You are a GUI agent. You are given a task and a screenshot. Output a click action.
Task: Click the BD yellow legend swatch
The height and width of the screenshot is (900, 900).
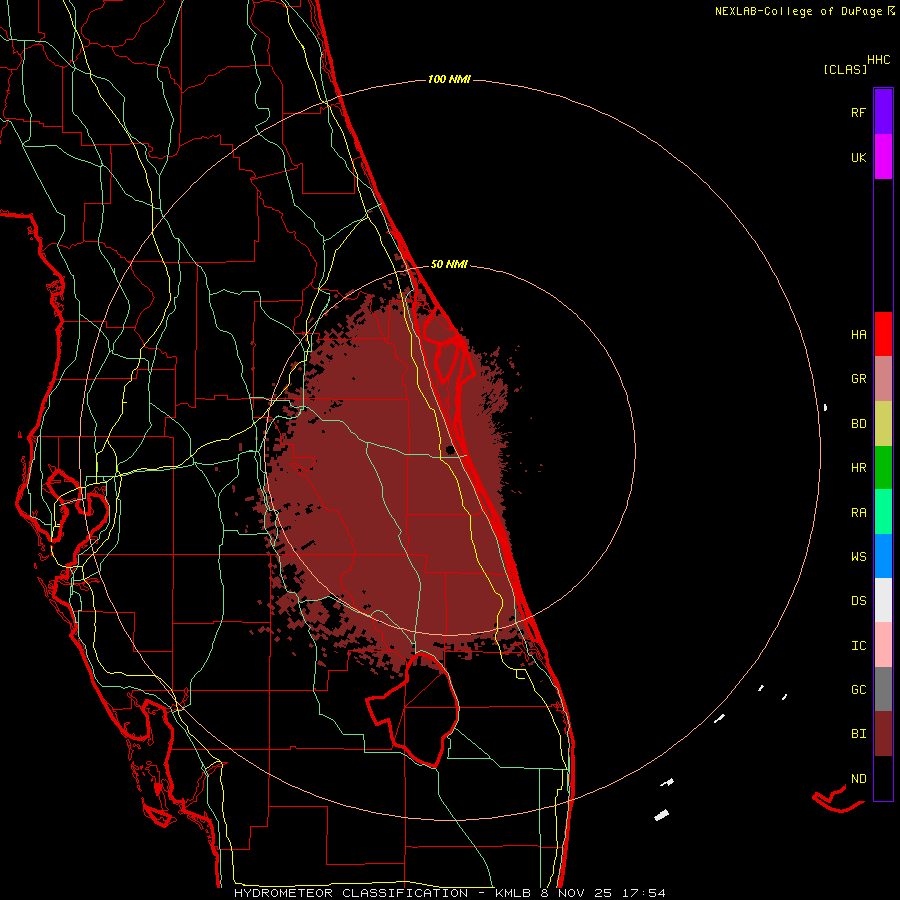click(883, 424)
